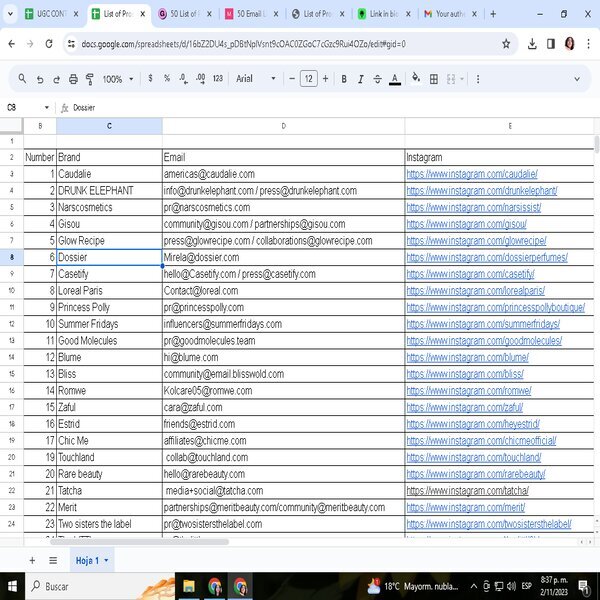The image size is (600, 600).
Task: Increase font size with plus button
Action: (325, 79)
